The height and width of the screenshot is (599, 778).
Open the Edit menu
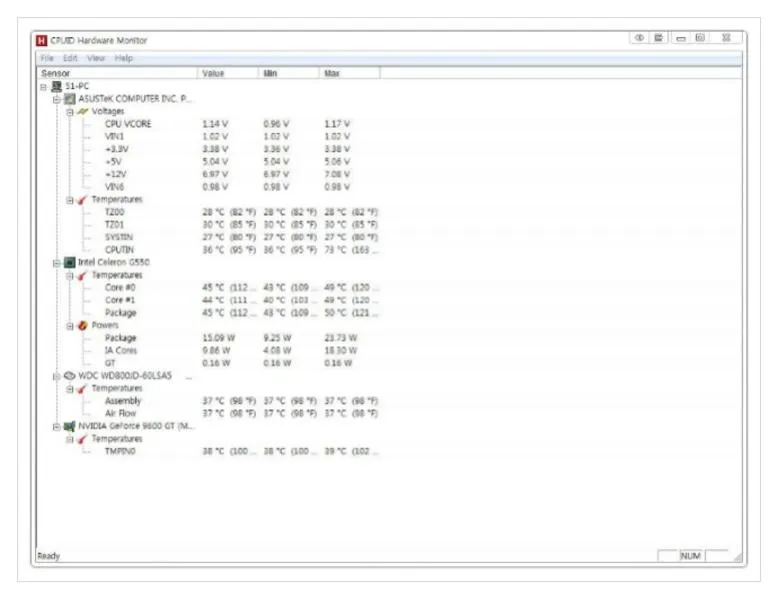[x=70, y=58]
